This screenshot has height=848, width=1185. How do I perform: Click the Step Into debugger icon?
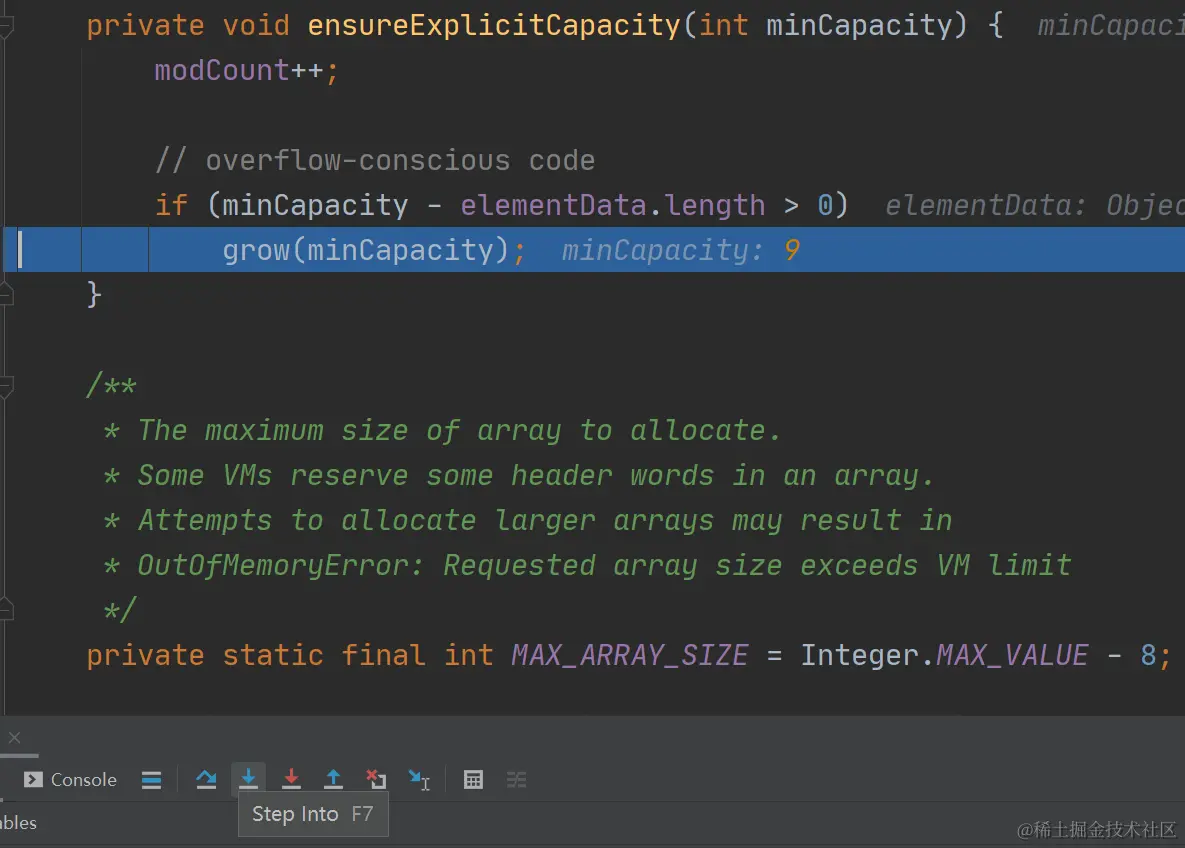(x=248, y=778)
